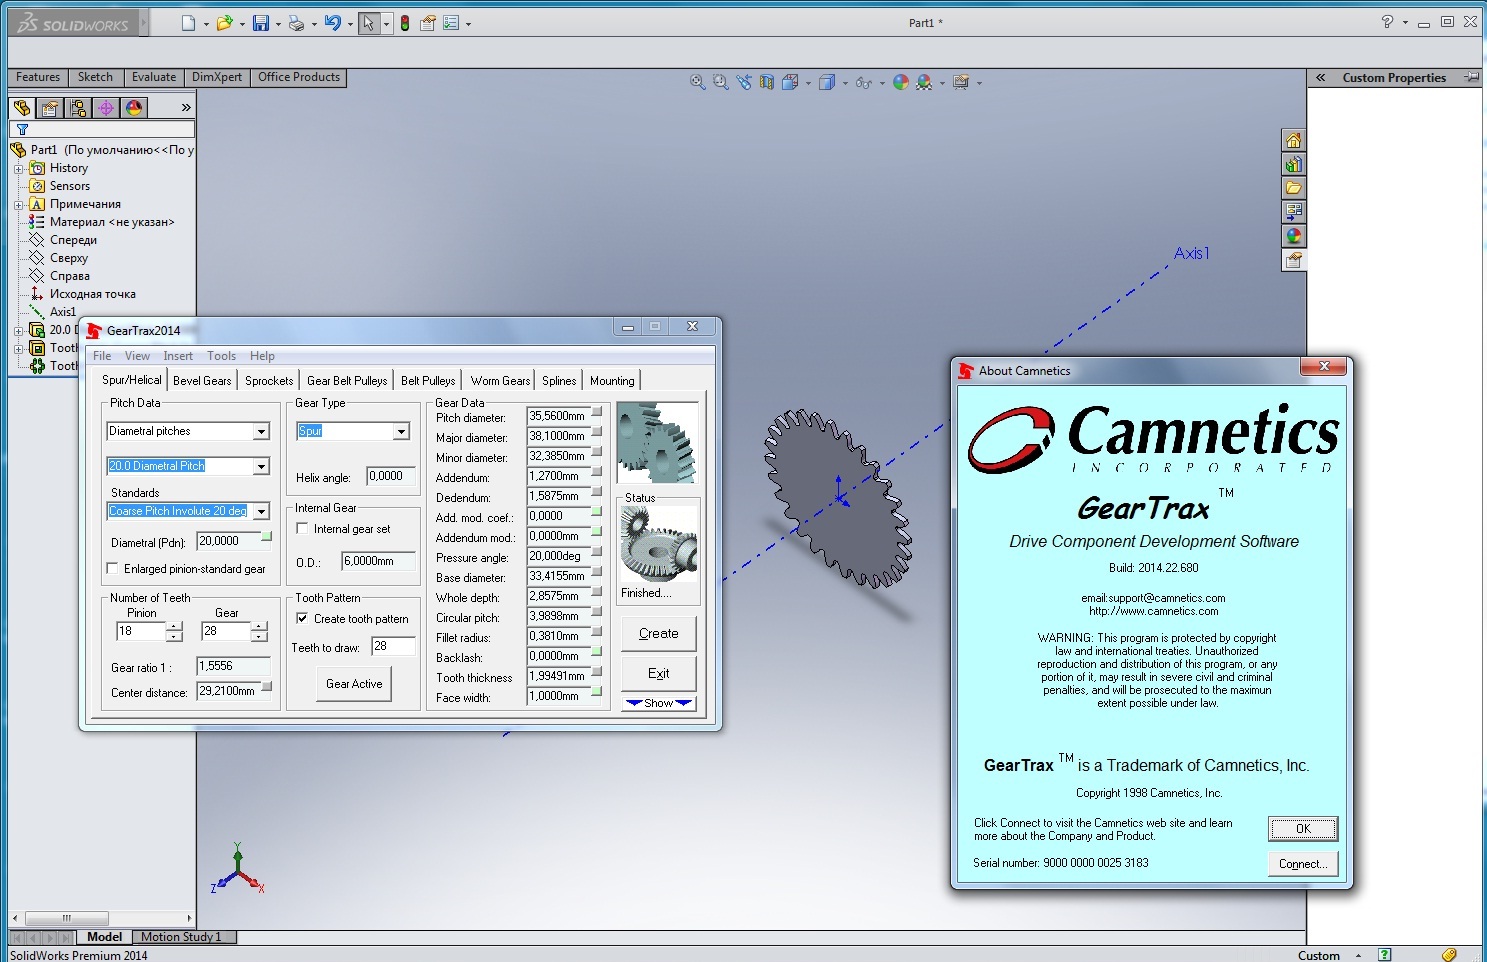This screenshot has height=962, width=1487.
Task: Expand the double-chevron in the manager tab bar
Action: tap(186, 107)
